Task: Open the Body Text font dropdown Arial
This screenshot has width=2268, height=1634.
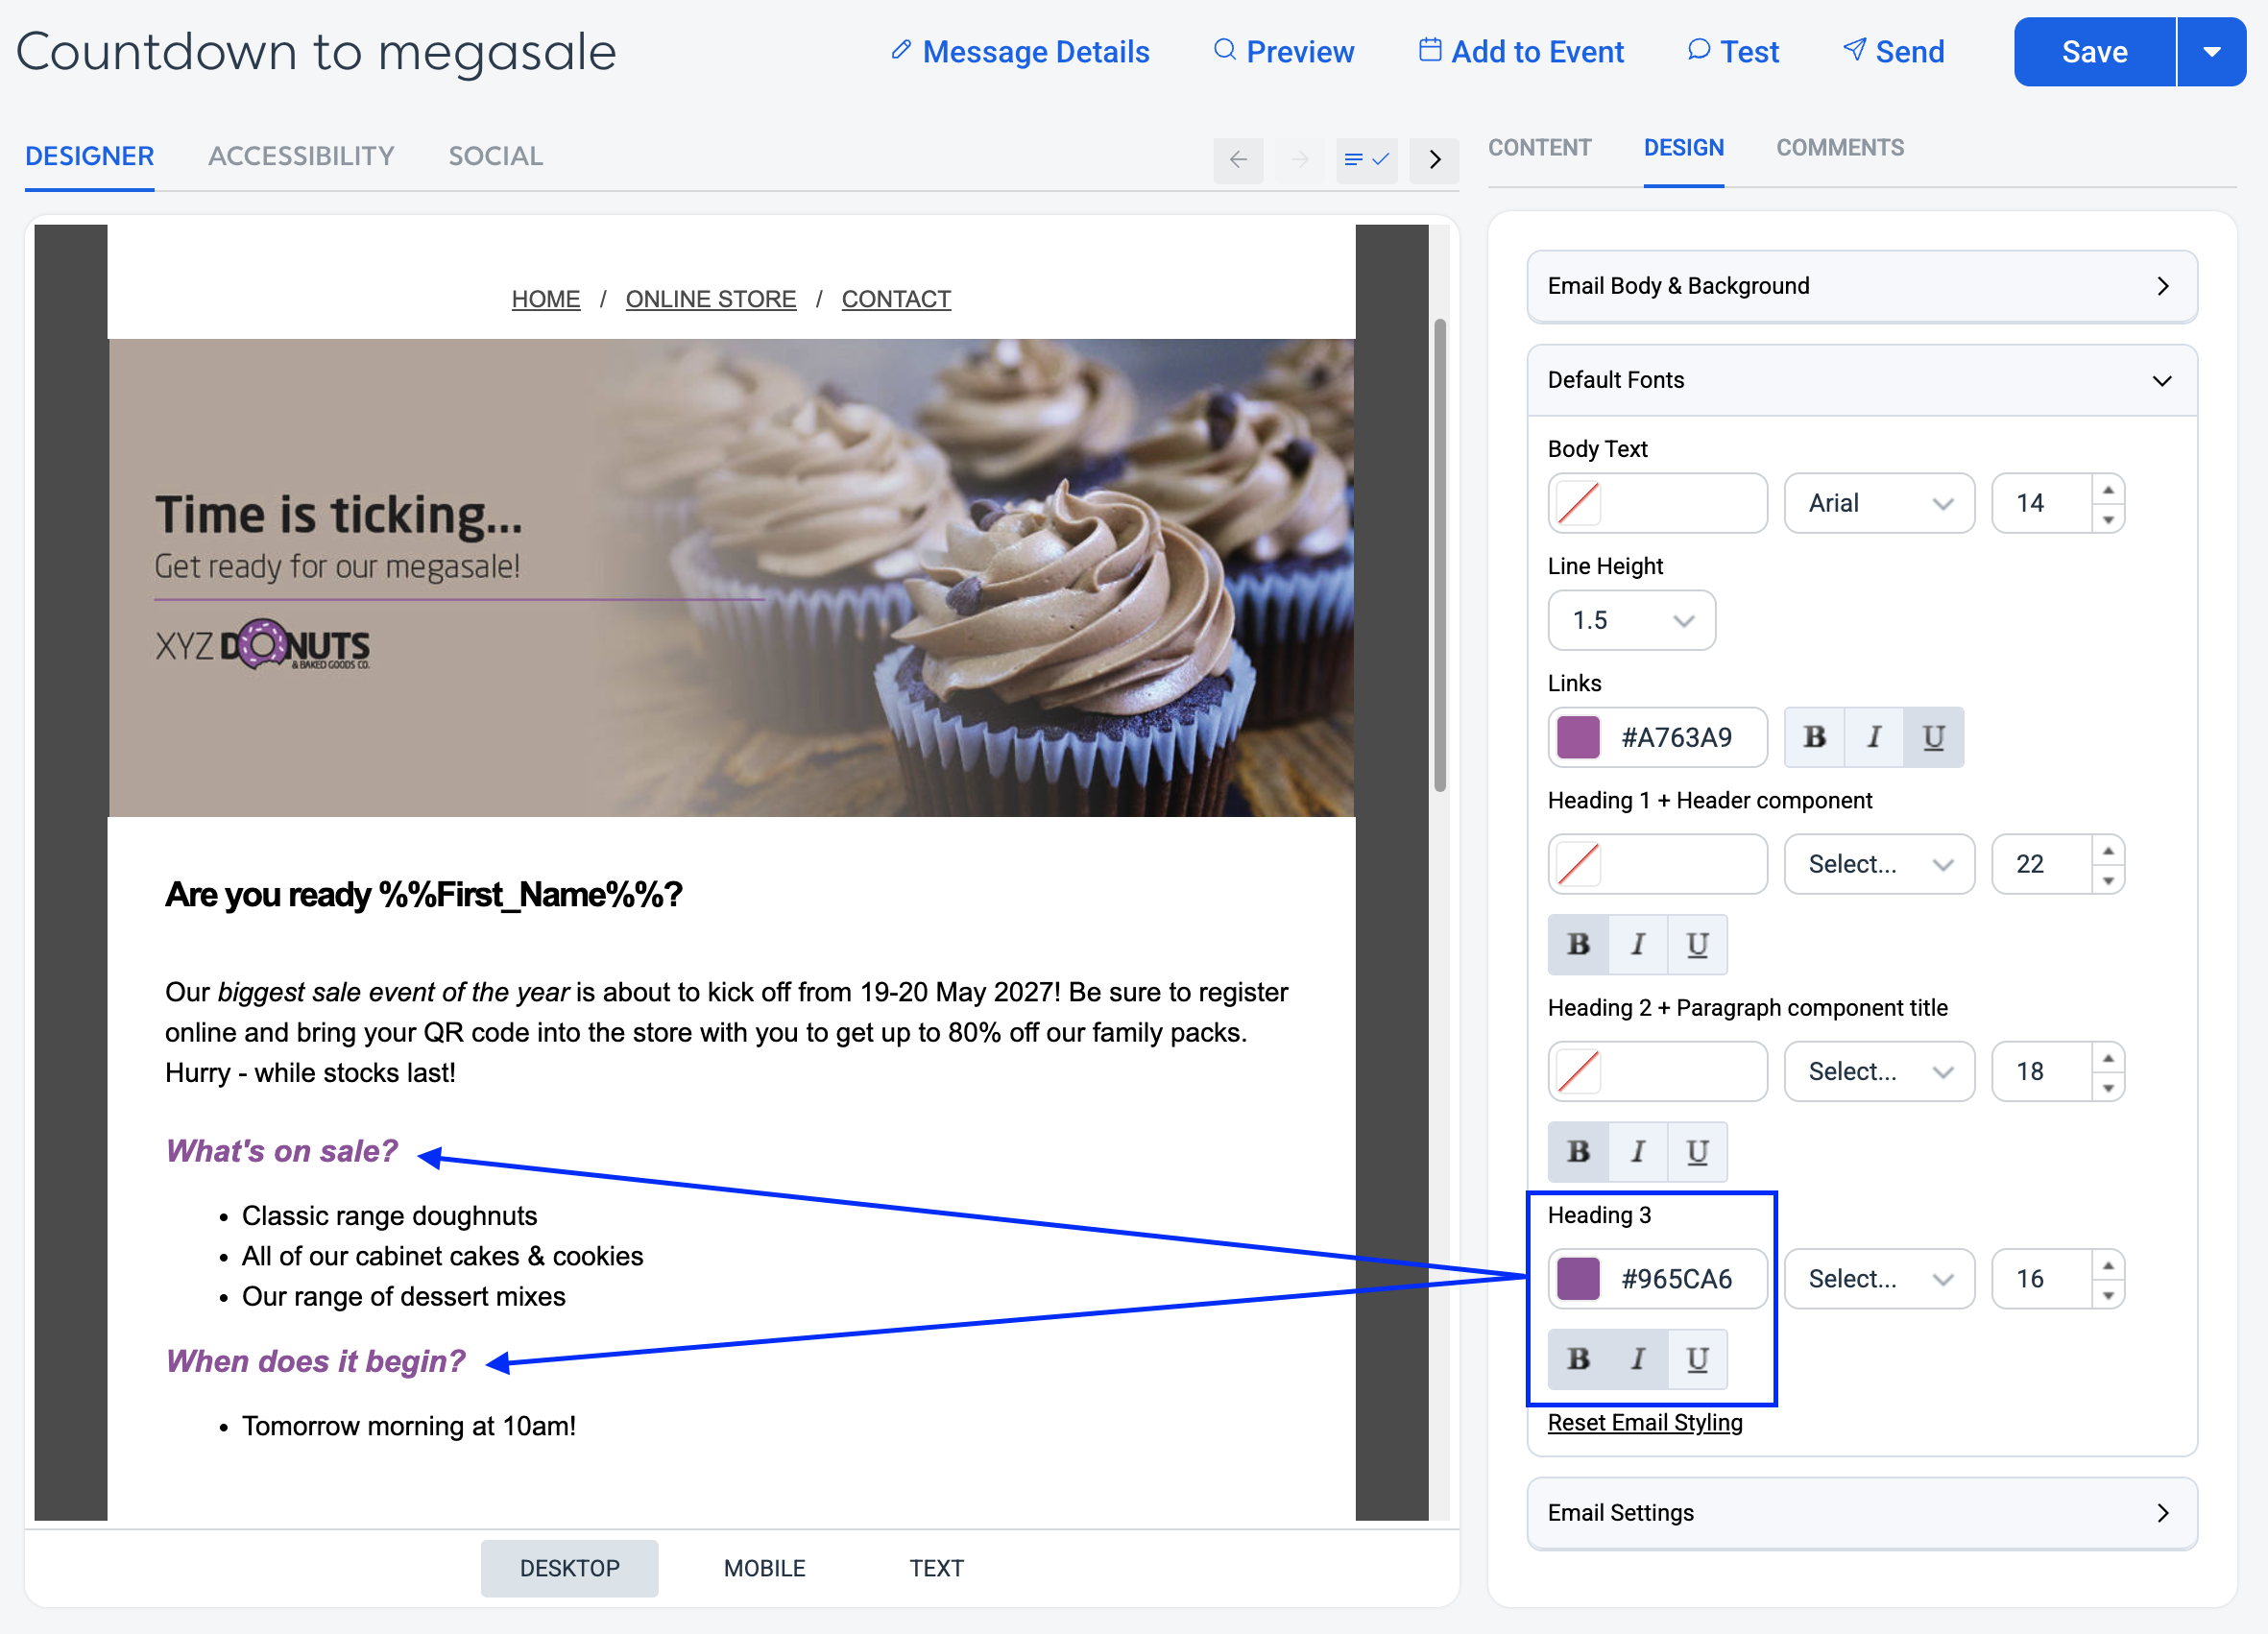Action: point(1879,503)
